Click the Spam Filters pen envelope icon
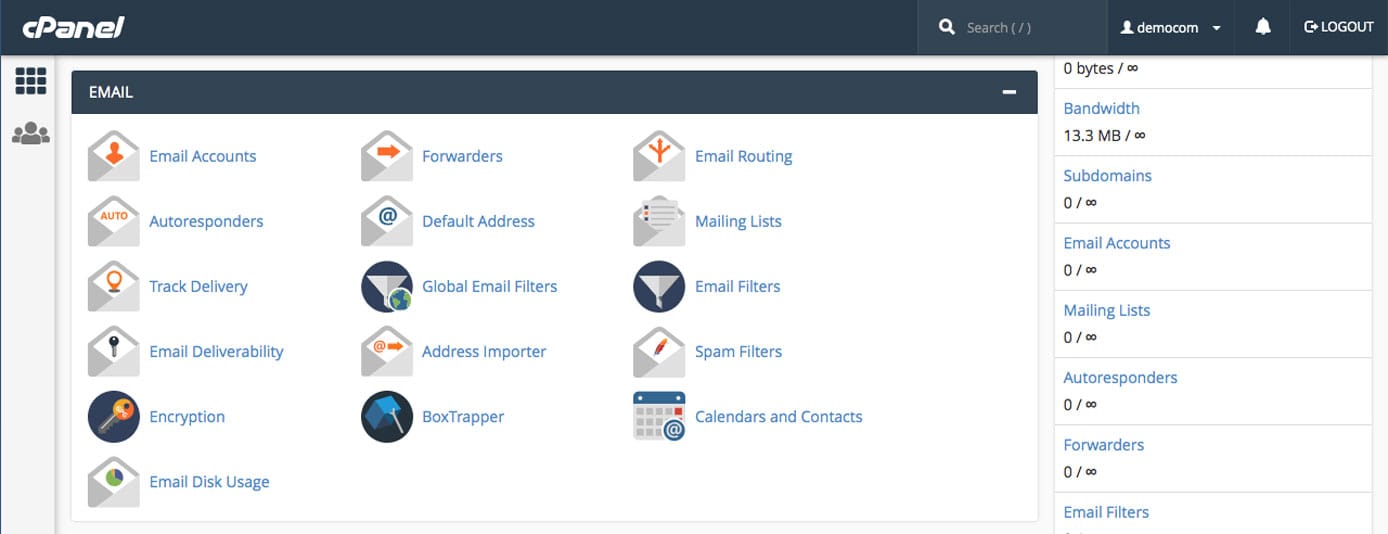 659,351
